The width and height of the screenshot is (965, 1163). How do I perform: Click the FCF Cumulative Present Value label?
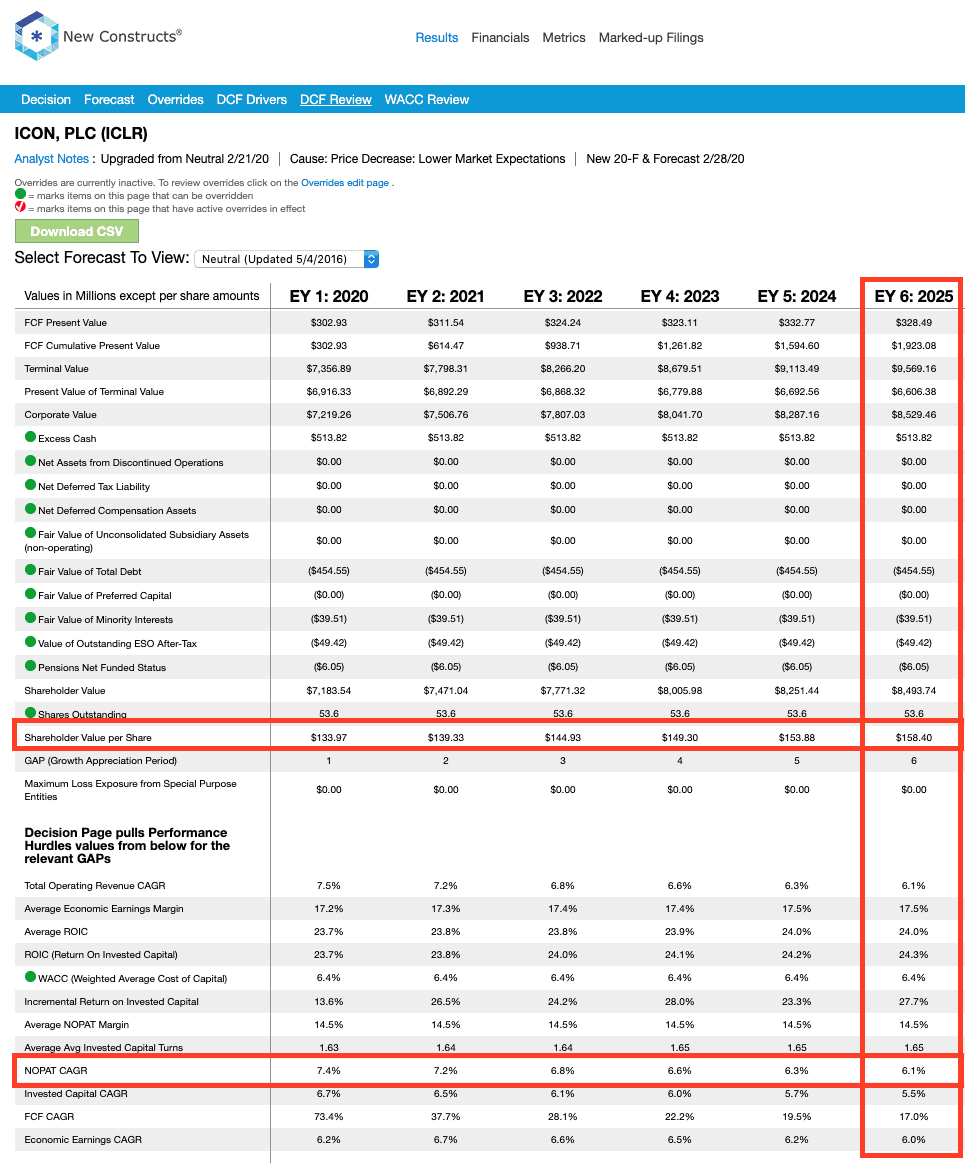click(92, 346)
